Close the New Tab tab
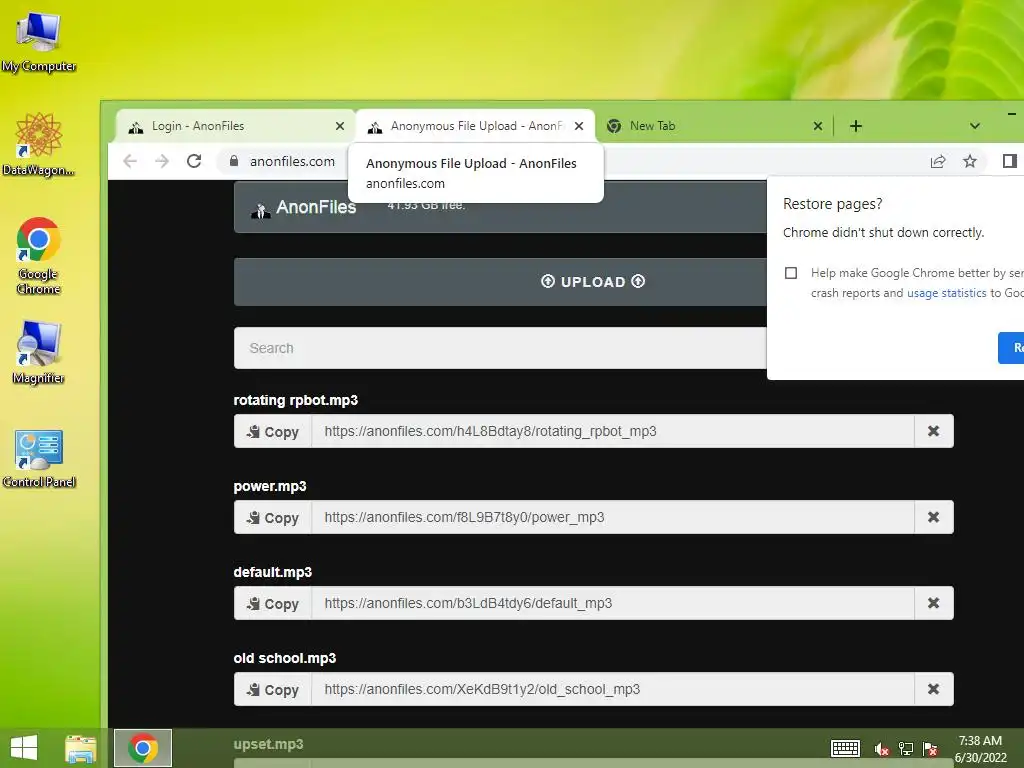Image resolution: width=1024 pixels, height=768 pixels. 818,126
